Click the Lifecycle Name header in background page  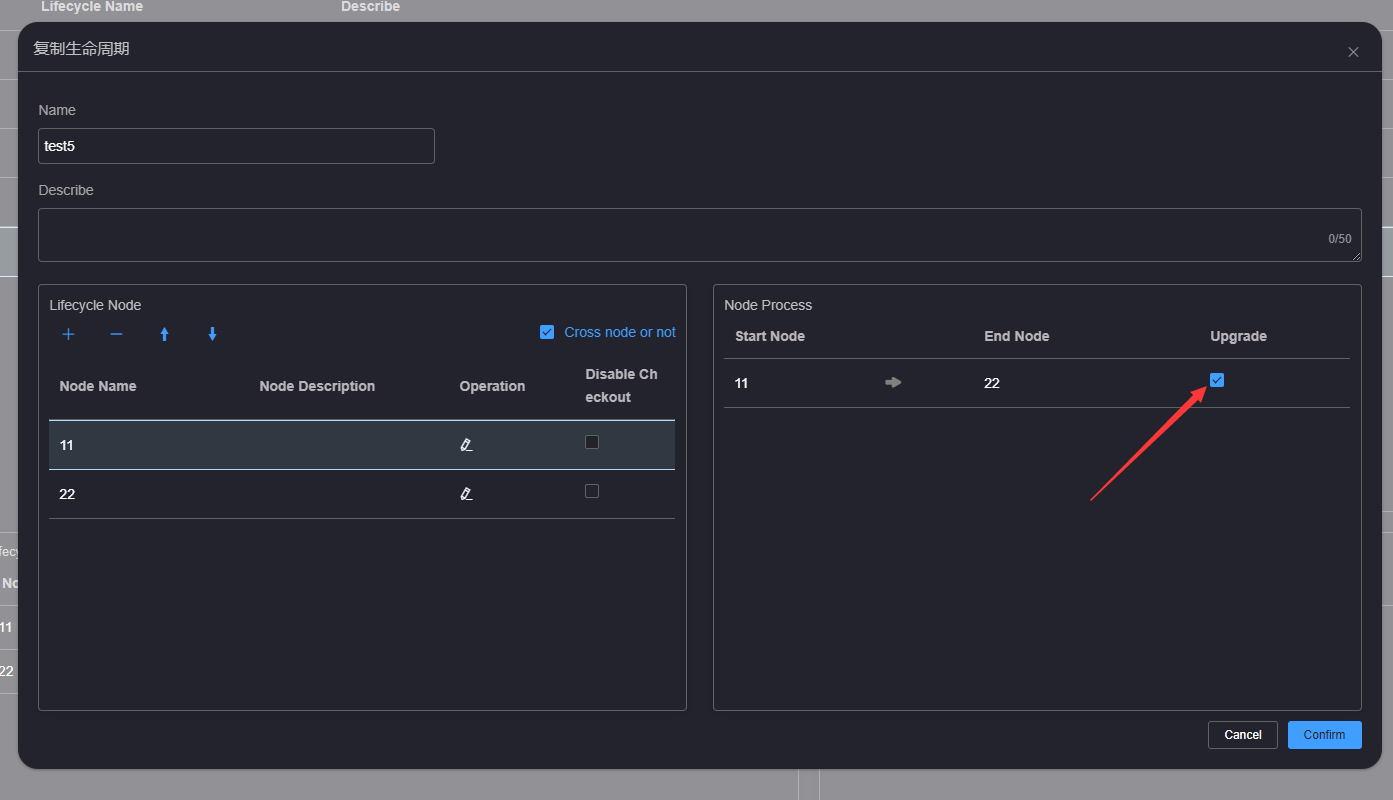pos(92,7)
